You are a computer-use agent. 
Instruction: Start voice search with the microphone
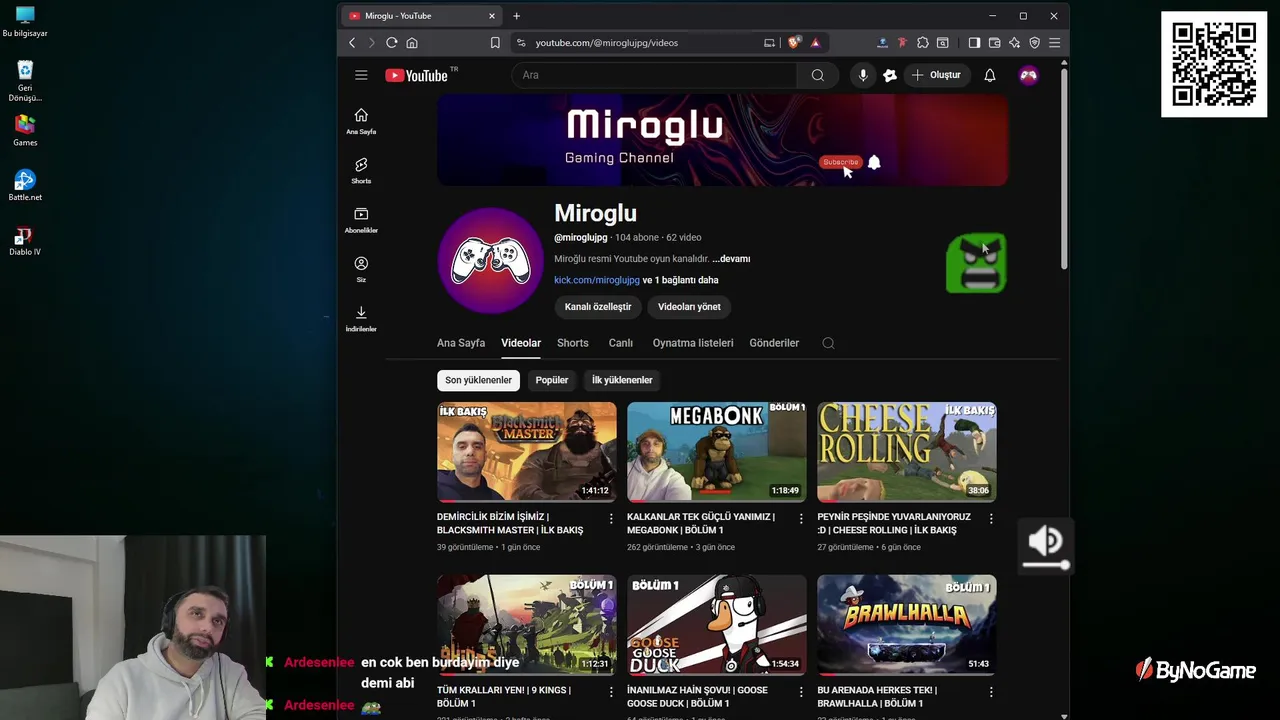coord(863,75)
